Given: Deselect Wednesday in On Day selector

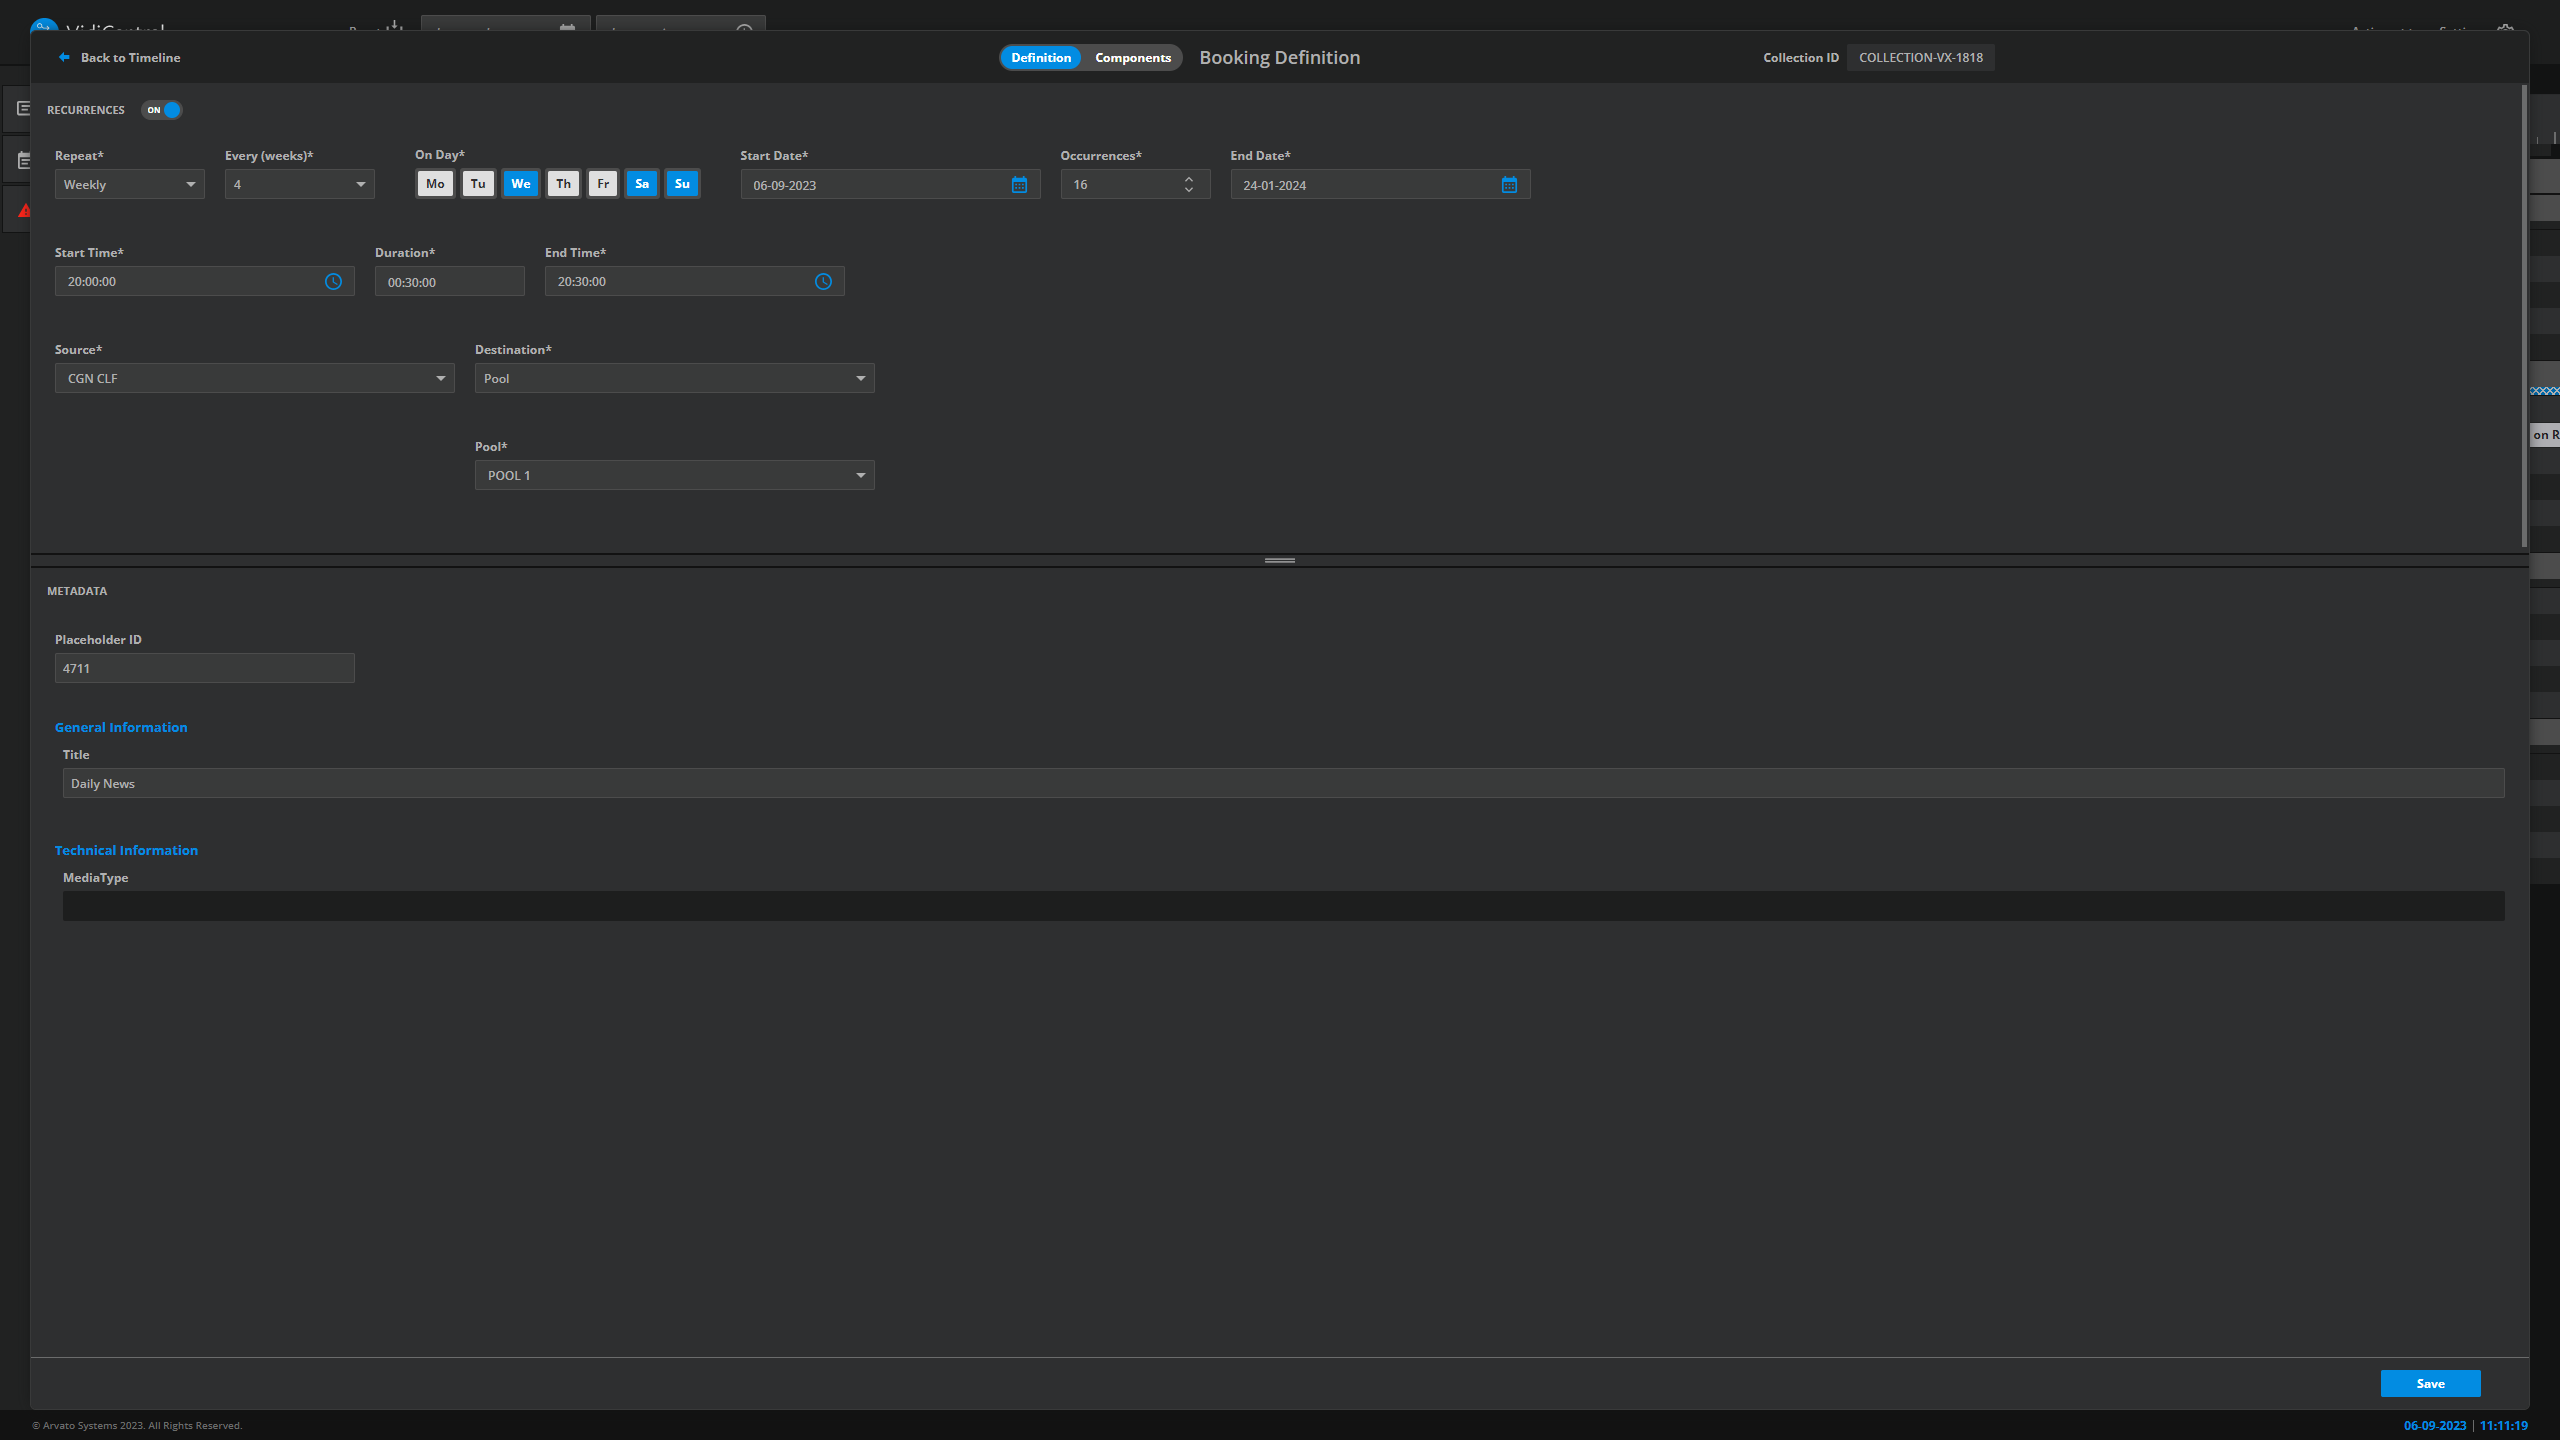Looking at the screenshot, I should (521, 184).
